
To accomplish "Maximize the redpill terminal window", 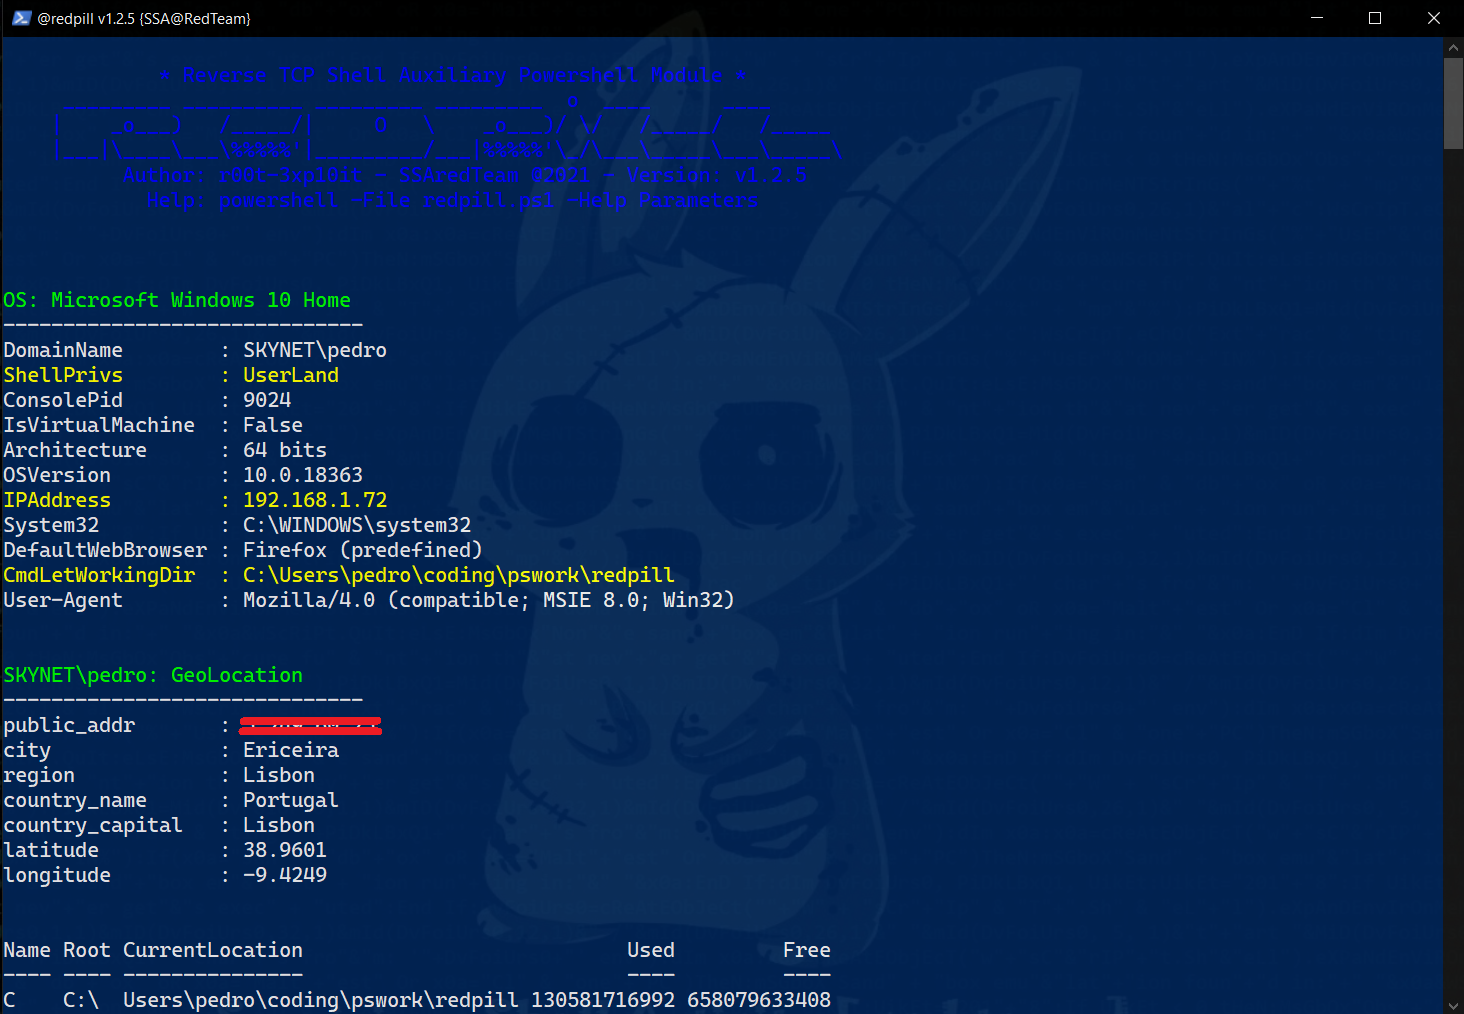I will [x=1375, y=18].
